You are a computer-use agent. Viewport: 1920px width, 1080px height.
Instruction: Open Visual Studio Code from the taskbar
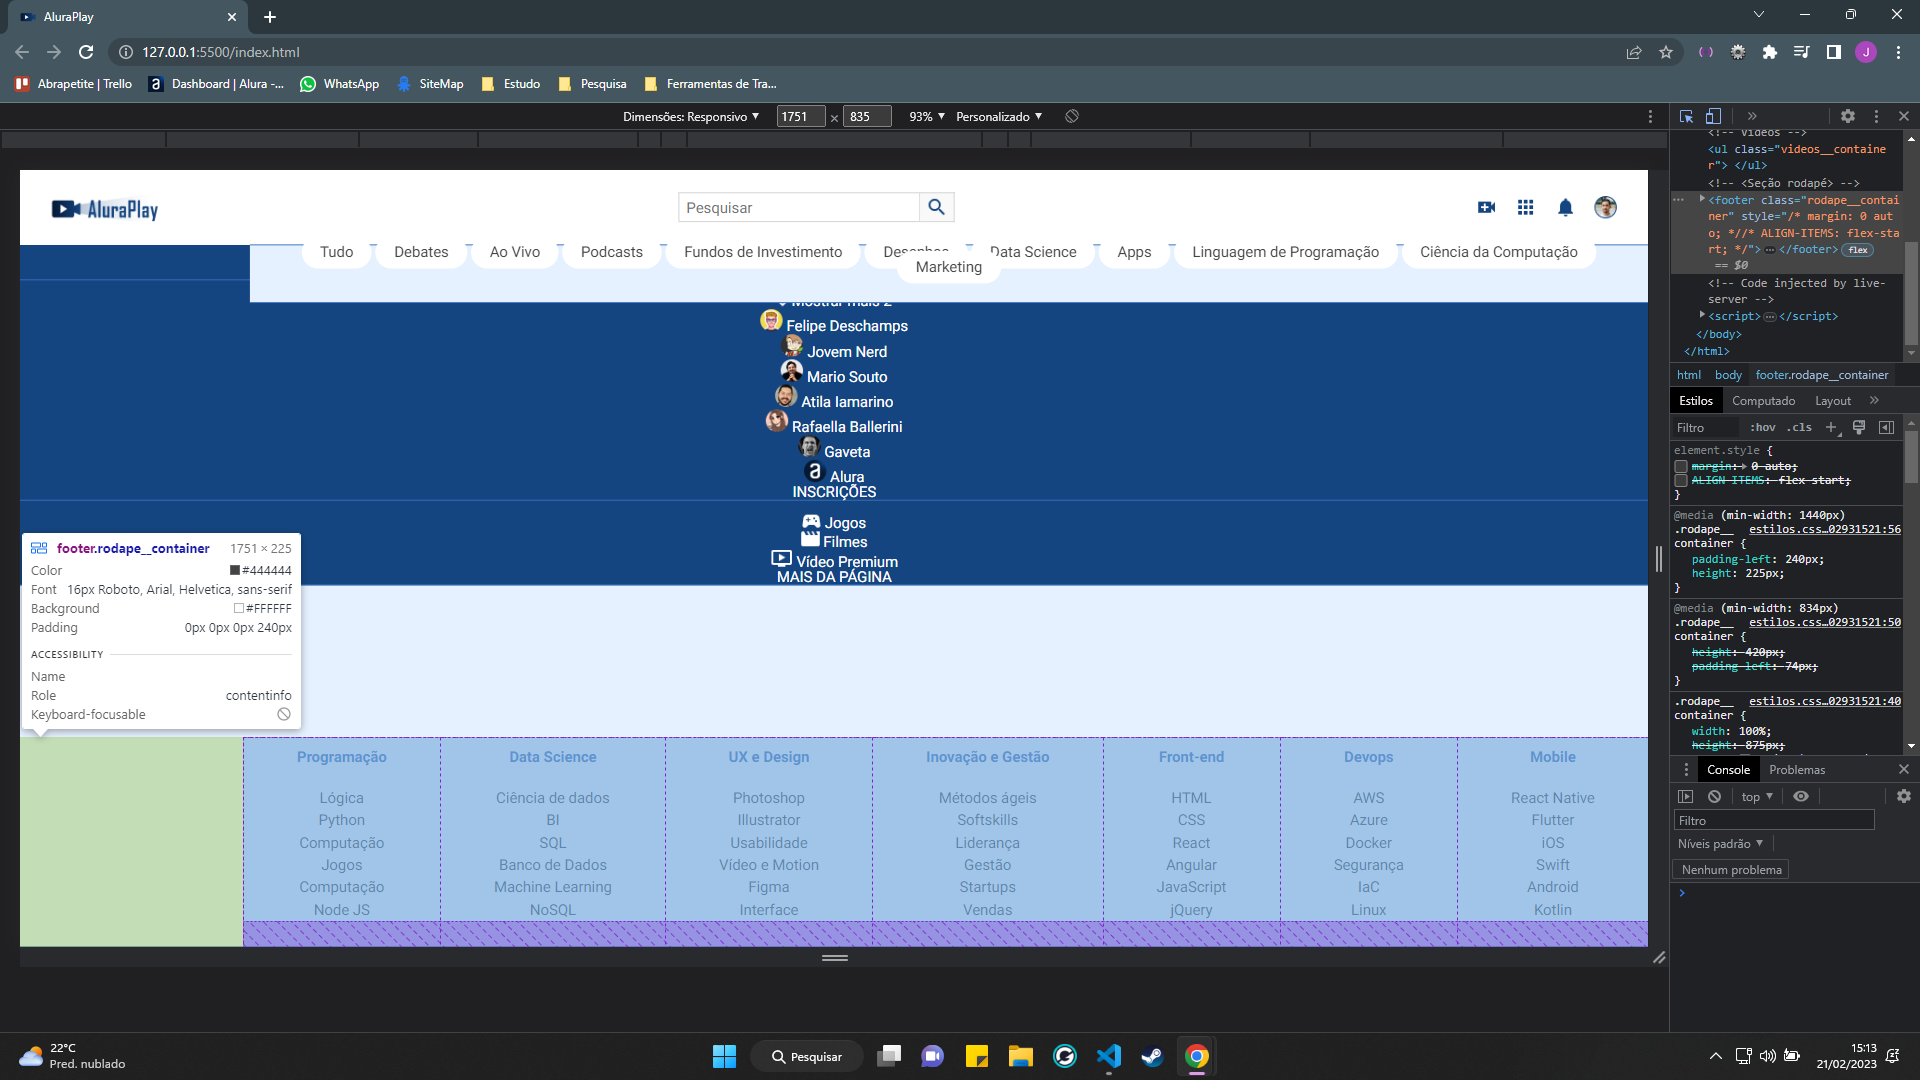click(1109, 1056)
